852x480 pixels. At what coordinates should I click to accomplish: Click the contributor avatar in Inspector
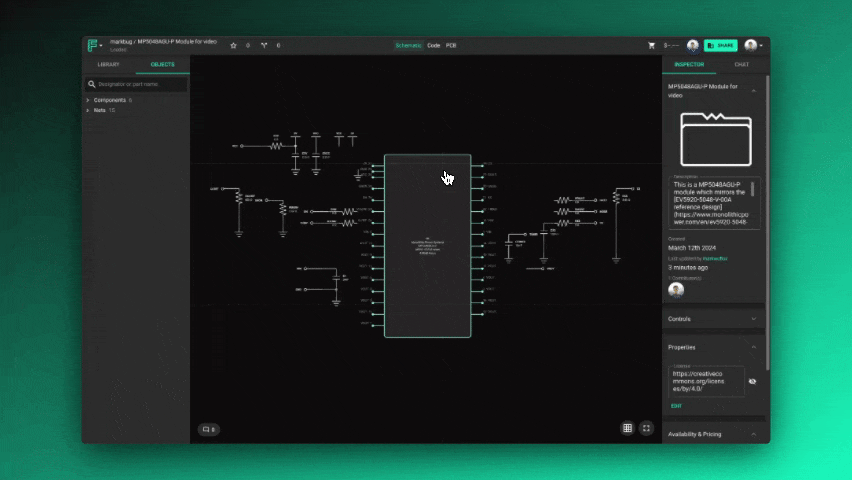tap(676, 290)
